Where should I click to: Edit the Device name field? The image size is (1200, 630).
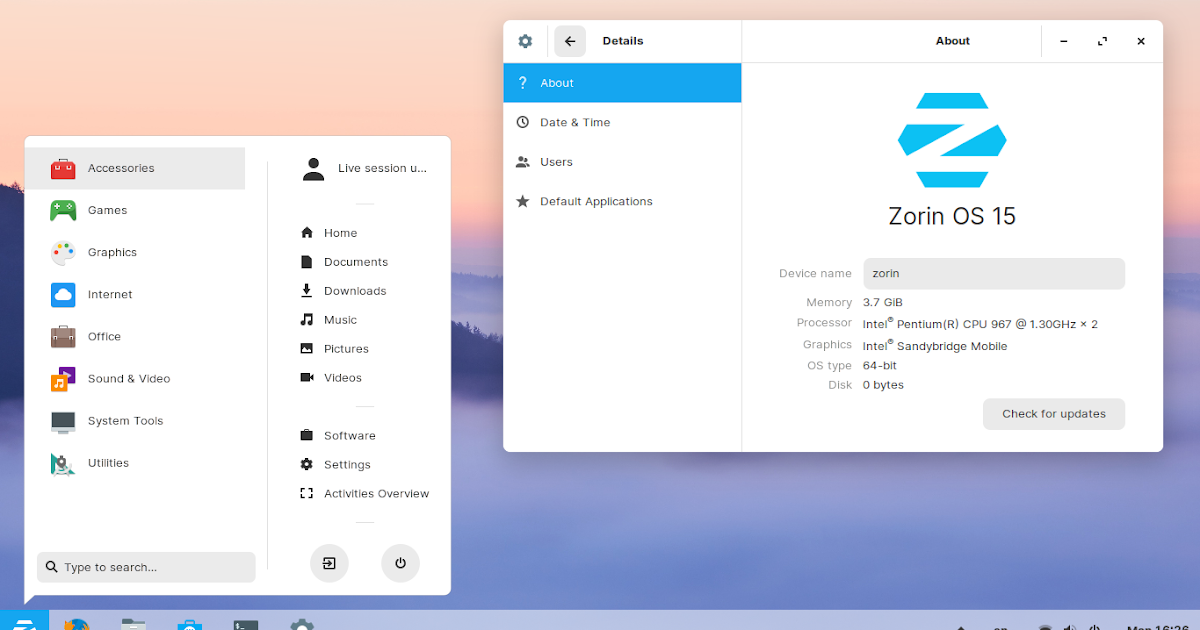coord(994,273)
